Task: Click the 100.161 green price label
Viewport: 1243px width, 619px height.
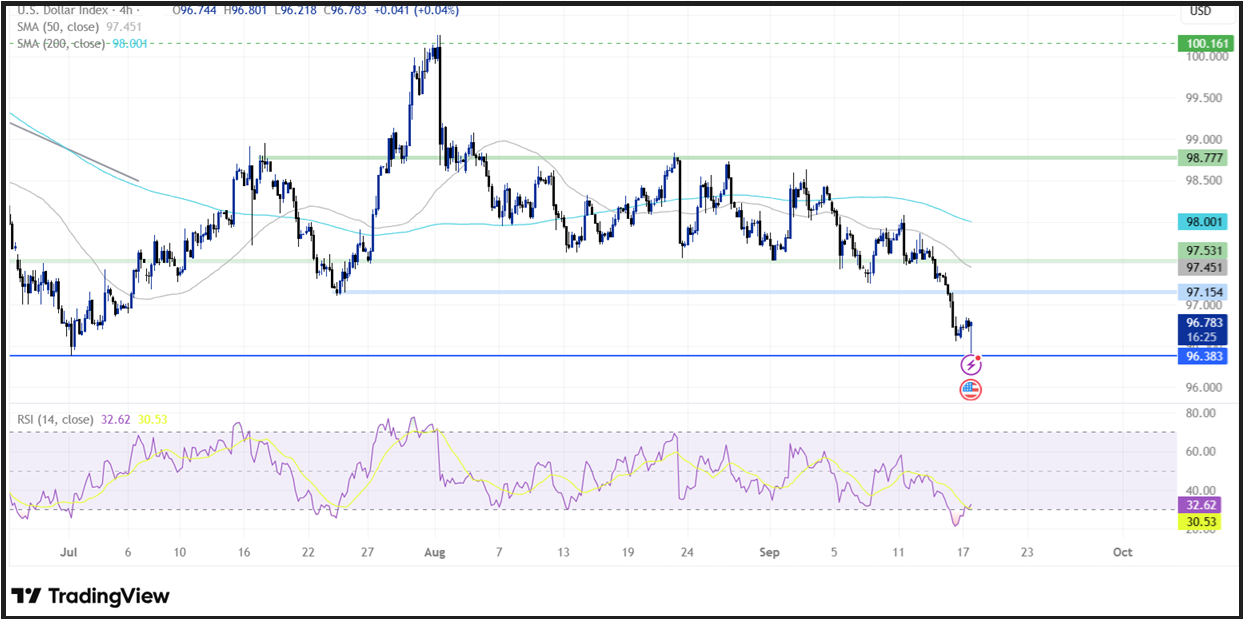Action: [1205, 43]
